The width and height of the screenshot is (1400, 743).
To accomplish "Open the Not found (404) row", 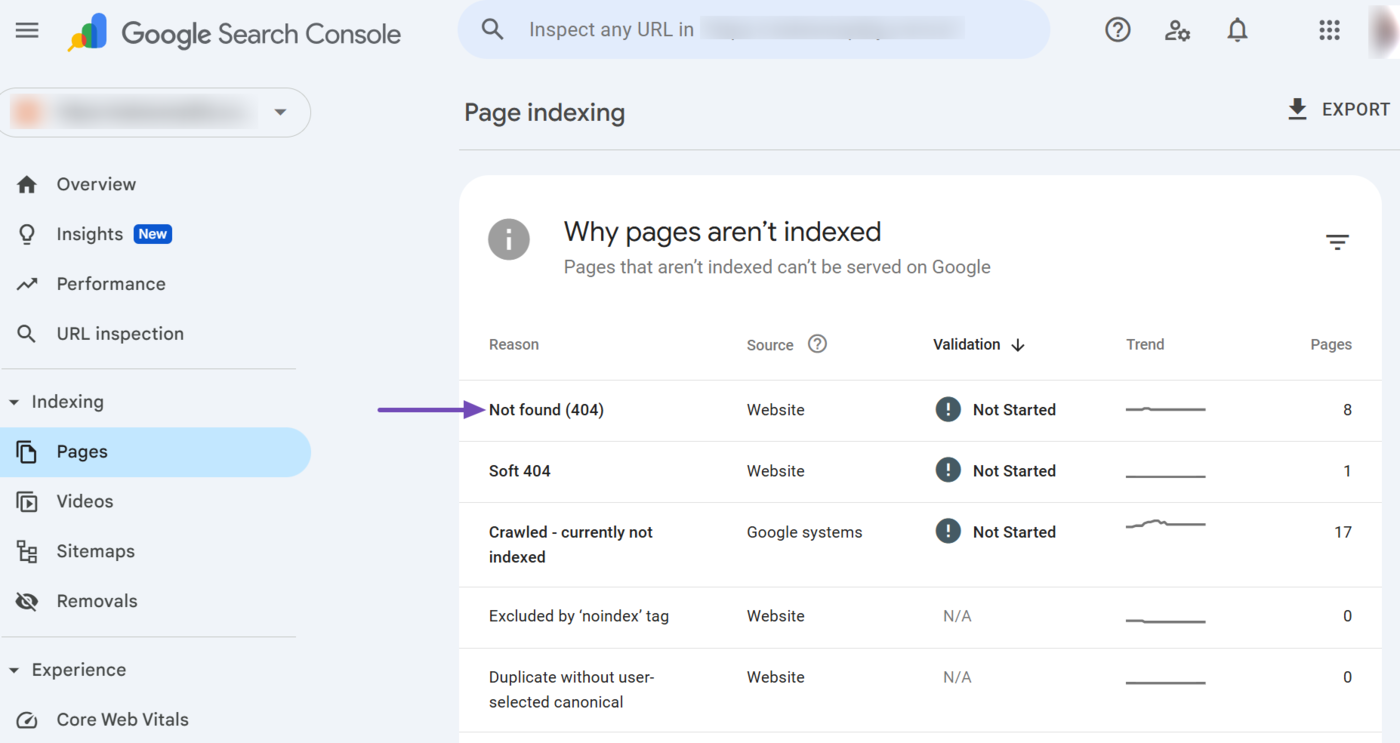I will click(546, 410).
